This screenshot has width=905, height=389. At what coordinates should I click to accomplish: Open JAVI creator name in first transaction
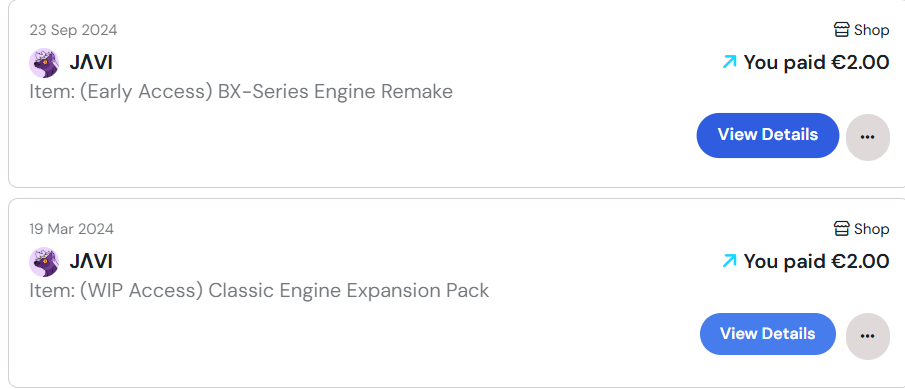[91, 62]
